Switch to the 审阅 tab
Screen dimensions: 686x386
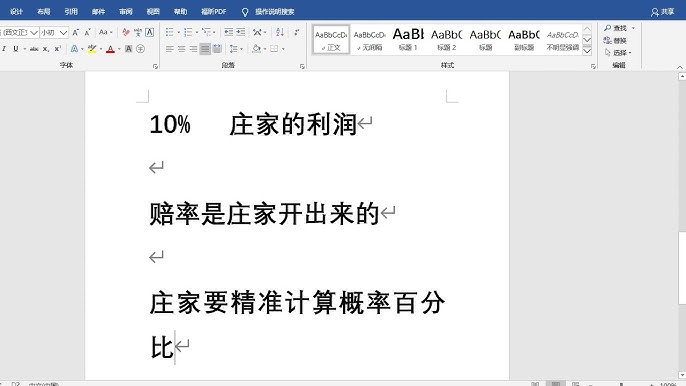tap(126, 12)
